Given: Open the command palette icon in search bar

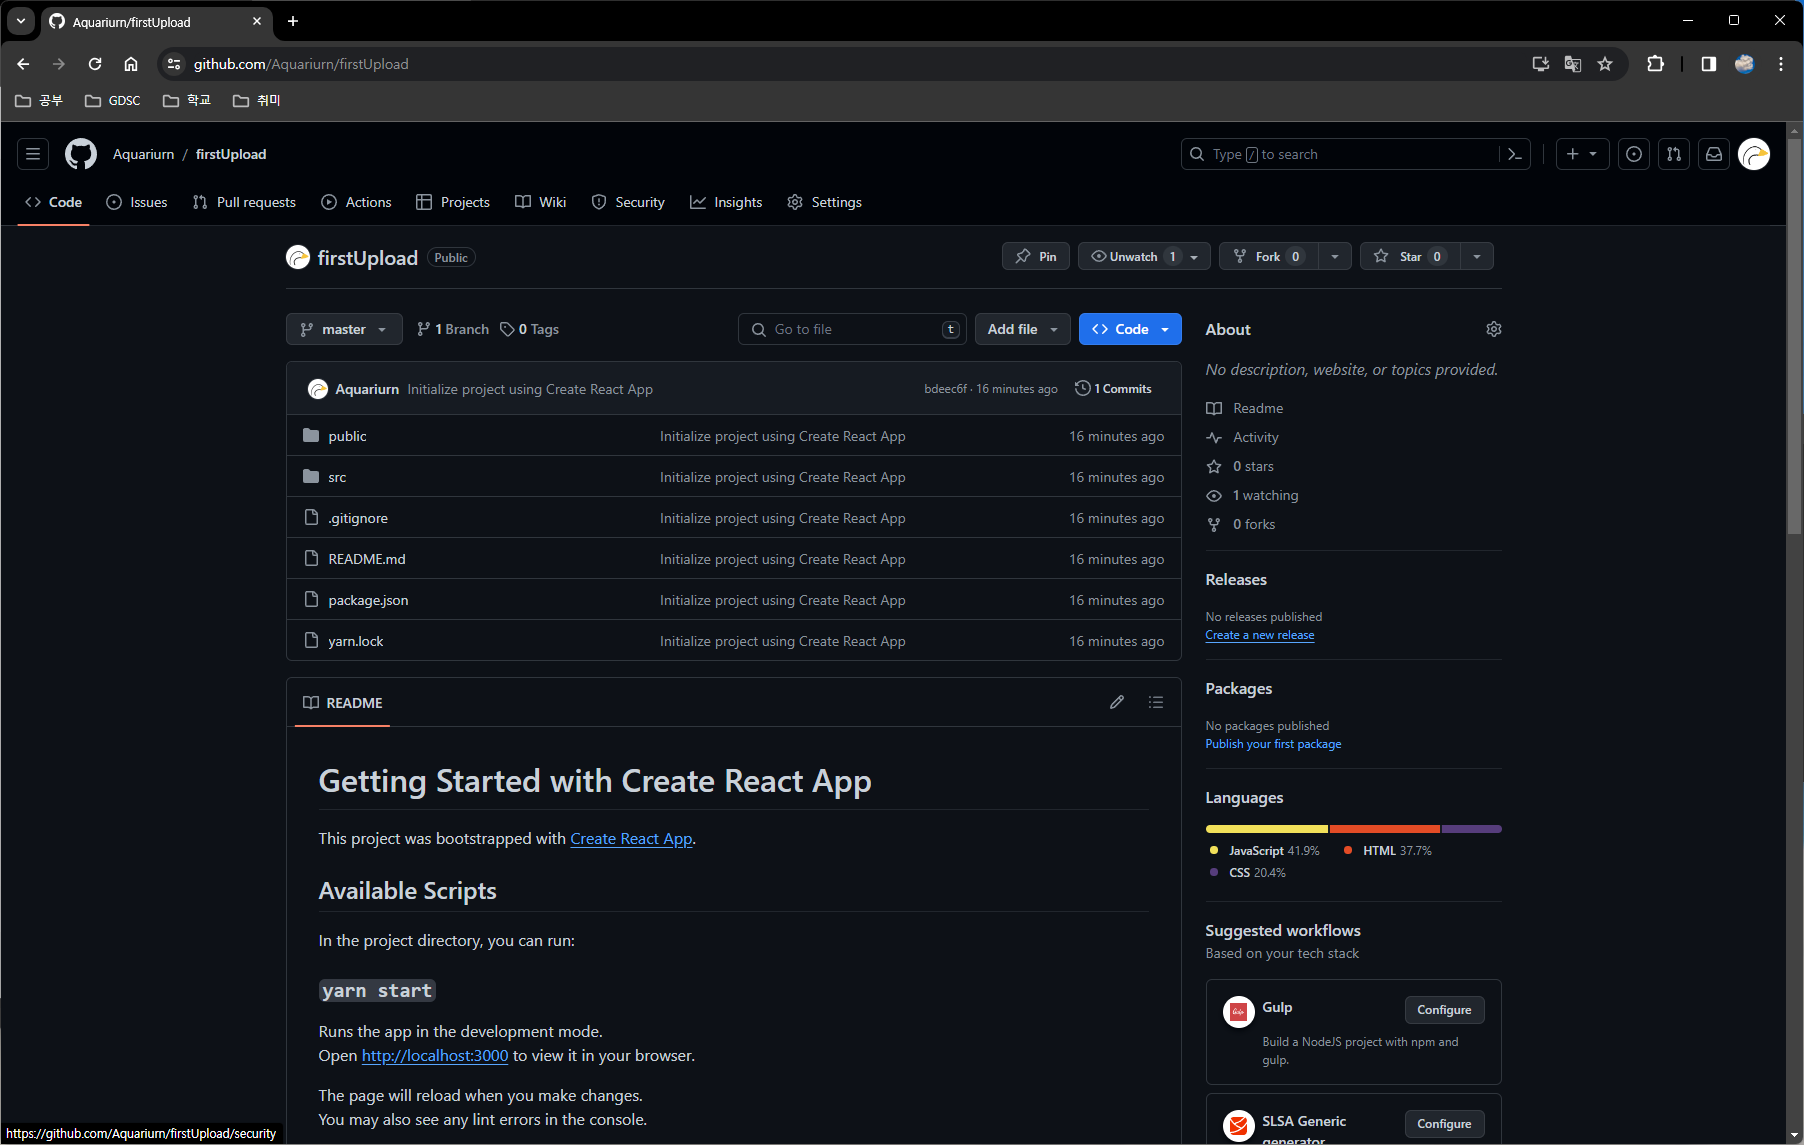Looking at the screenshot, I should [x=1515, y=154].
